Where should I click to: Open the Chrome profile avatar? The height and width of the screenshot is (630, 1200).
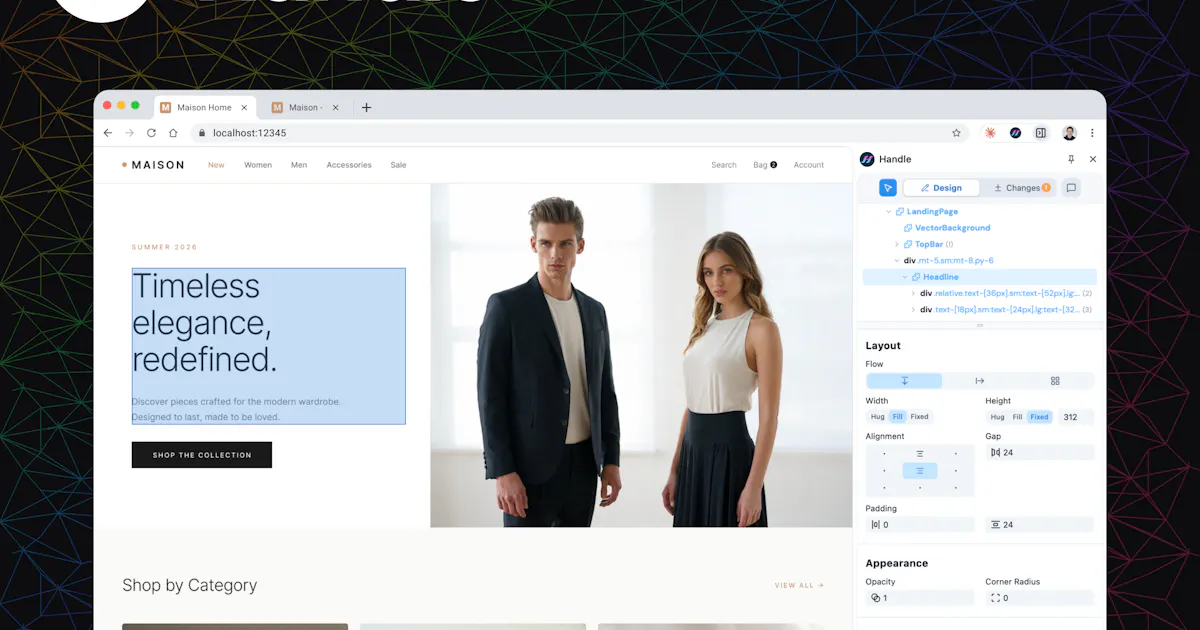tap(1069, 133)
